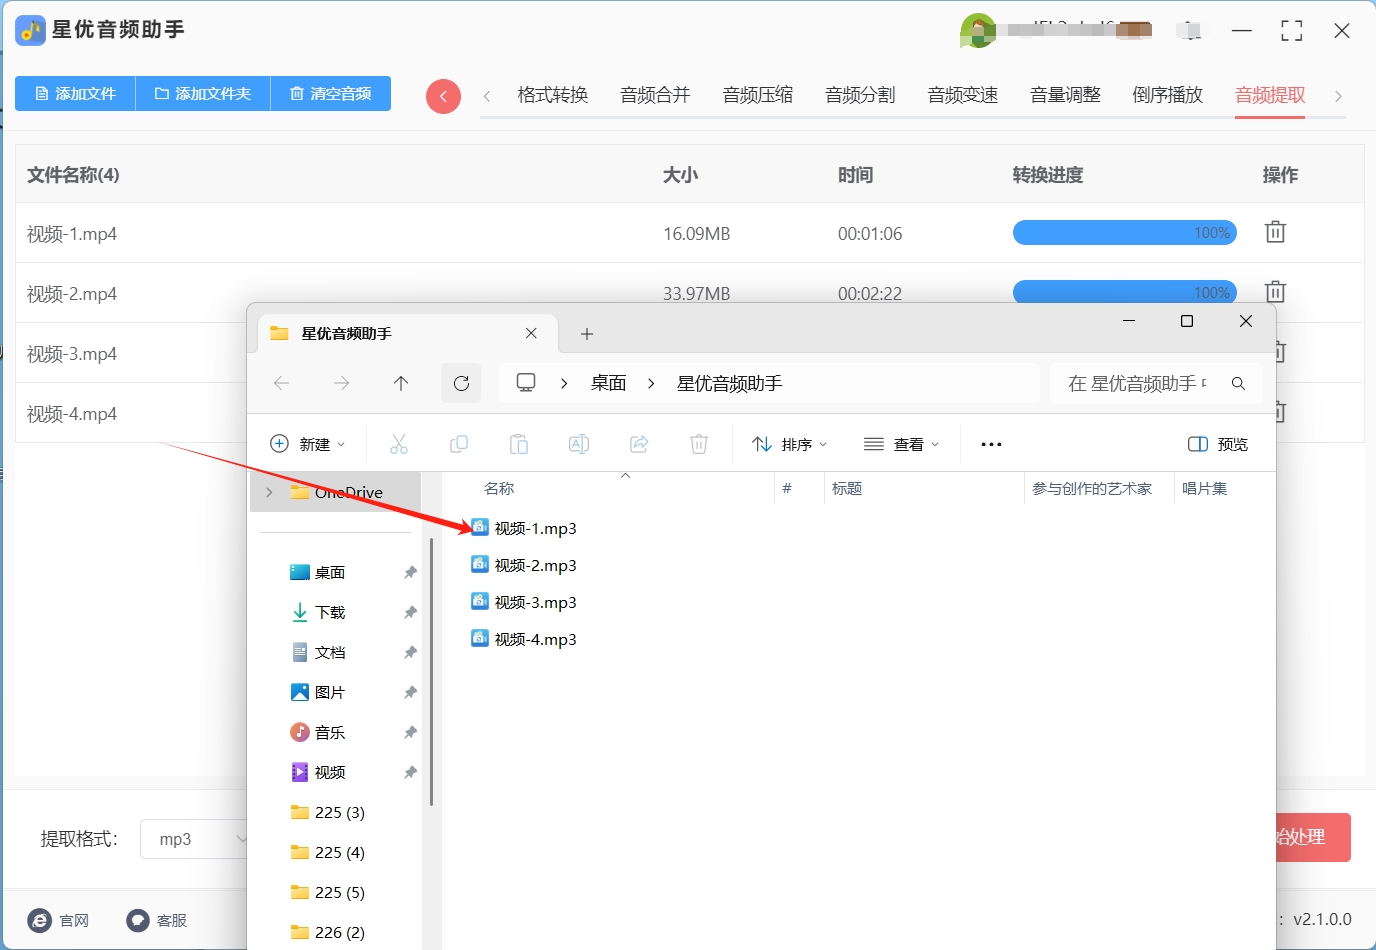The width and height of the screenshot is (1376, 950).
Task: Open the 查看 view dropdown
Action: pyautogui.click(x=902, y=444)
